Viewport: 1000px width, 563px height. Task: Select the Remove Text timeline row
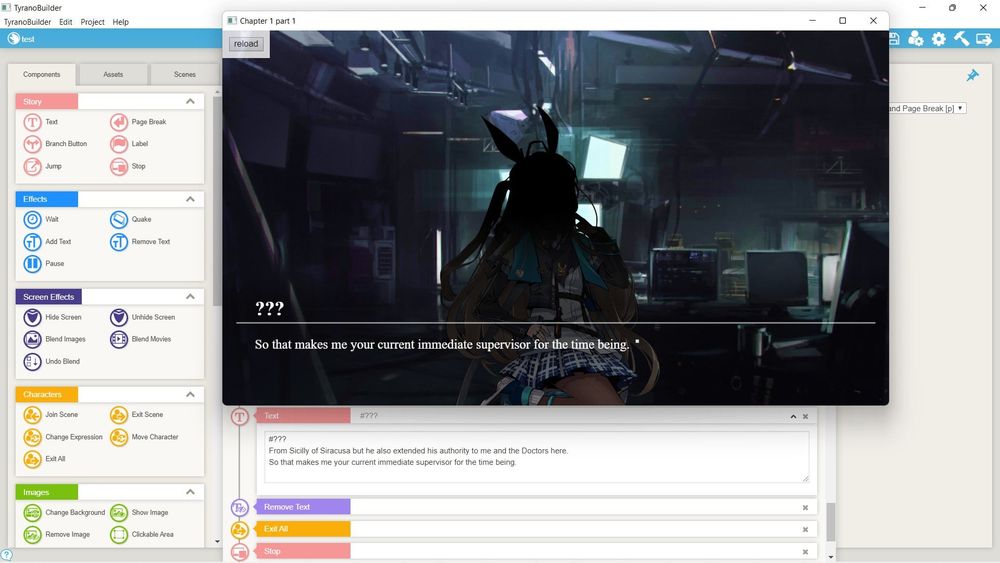click(x=536, y=507)
